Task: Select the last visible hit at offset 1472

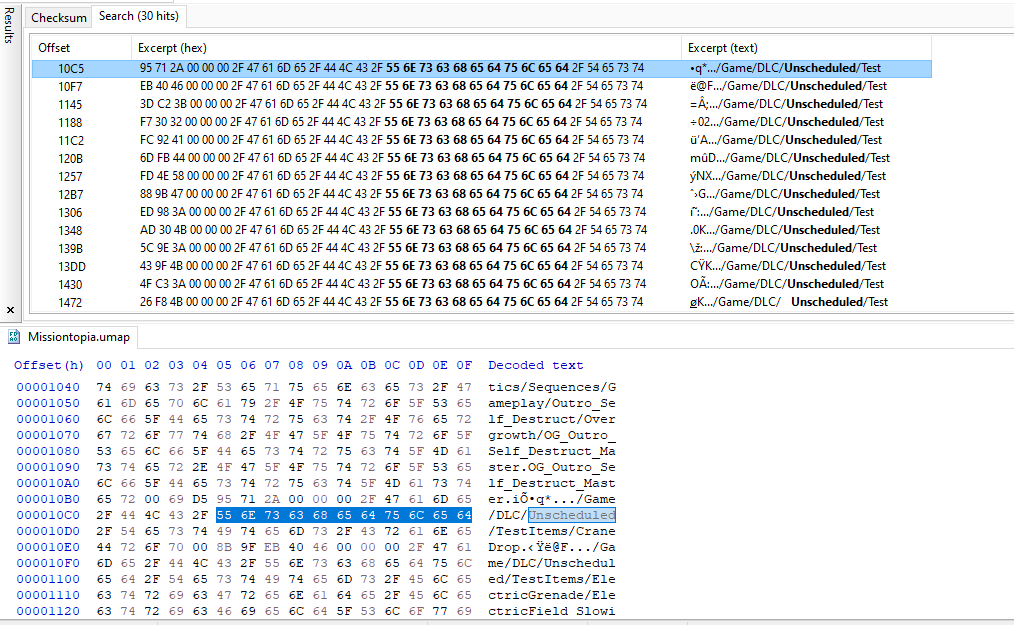Action: [72, 302]
